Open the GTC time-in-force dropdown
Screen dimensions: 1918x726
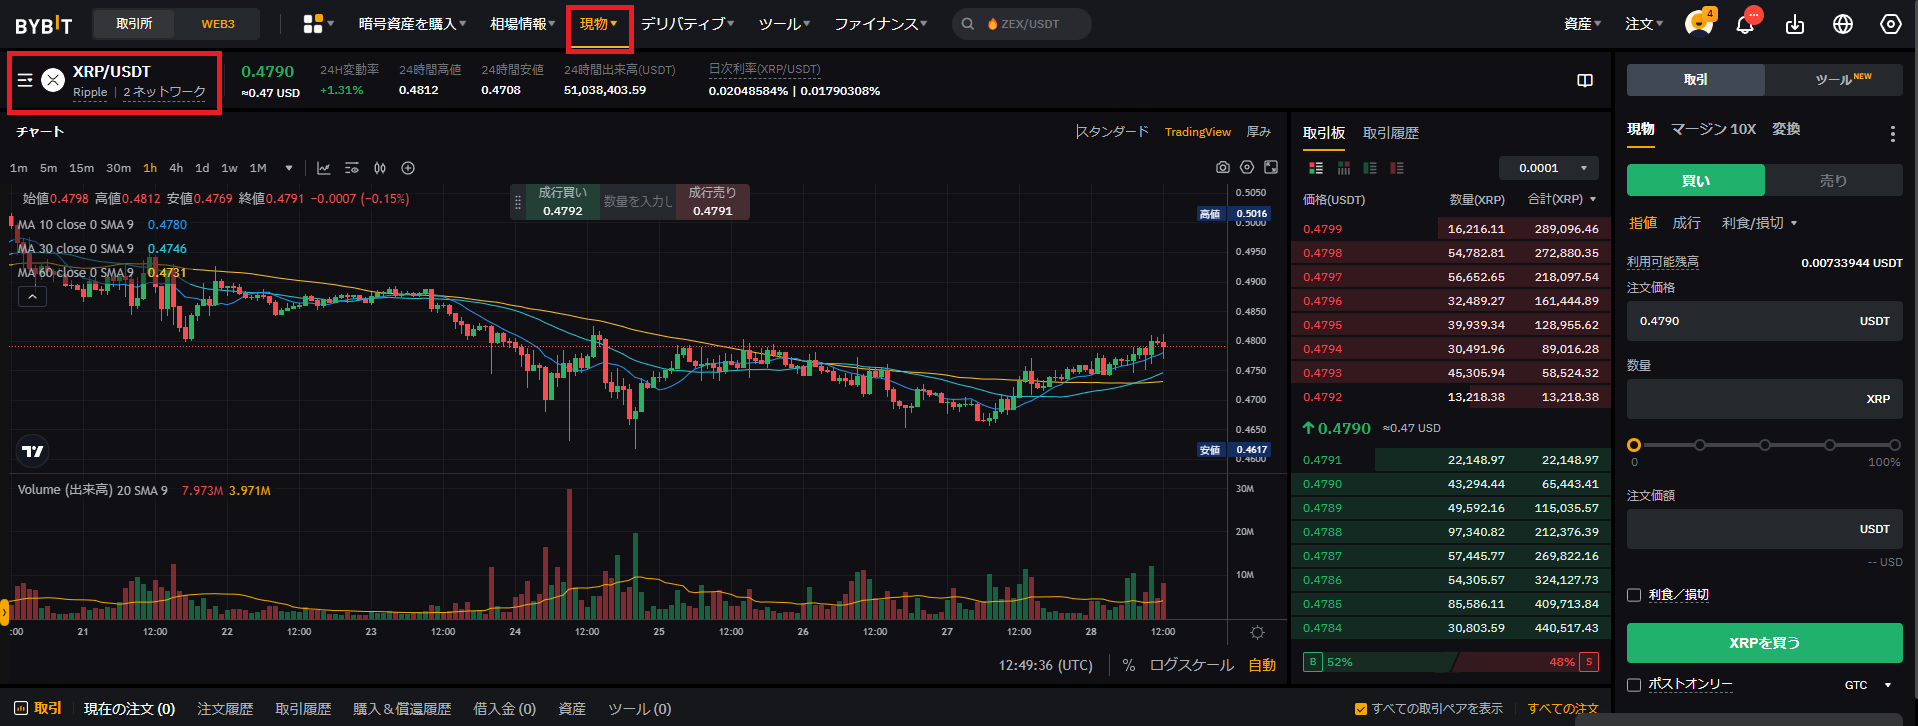1868,685
